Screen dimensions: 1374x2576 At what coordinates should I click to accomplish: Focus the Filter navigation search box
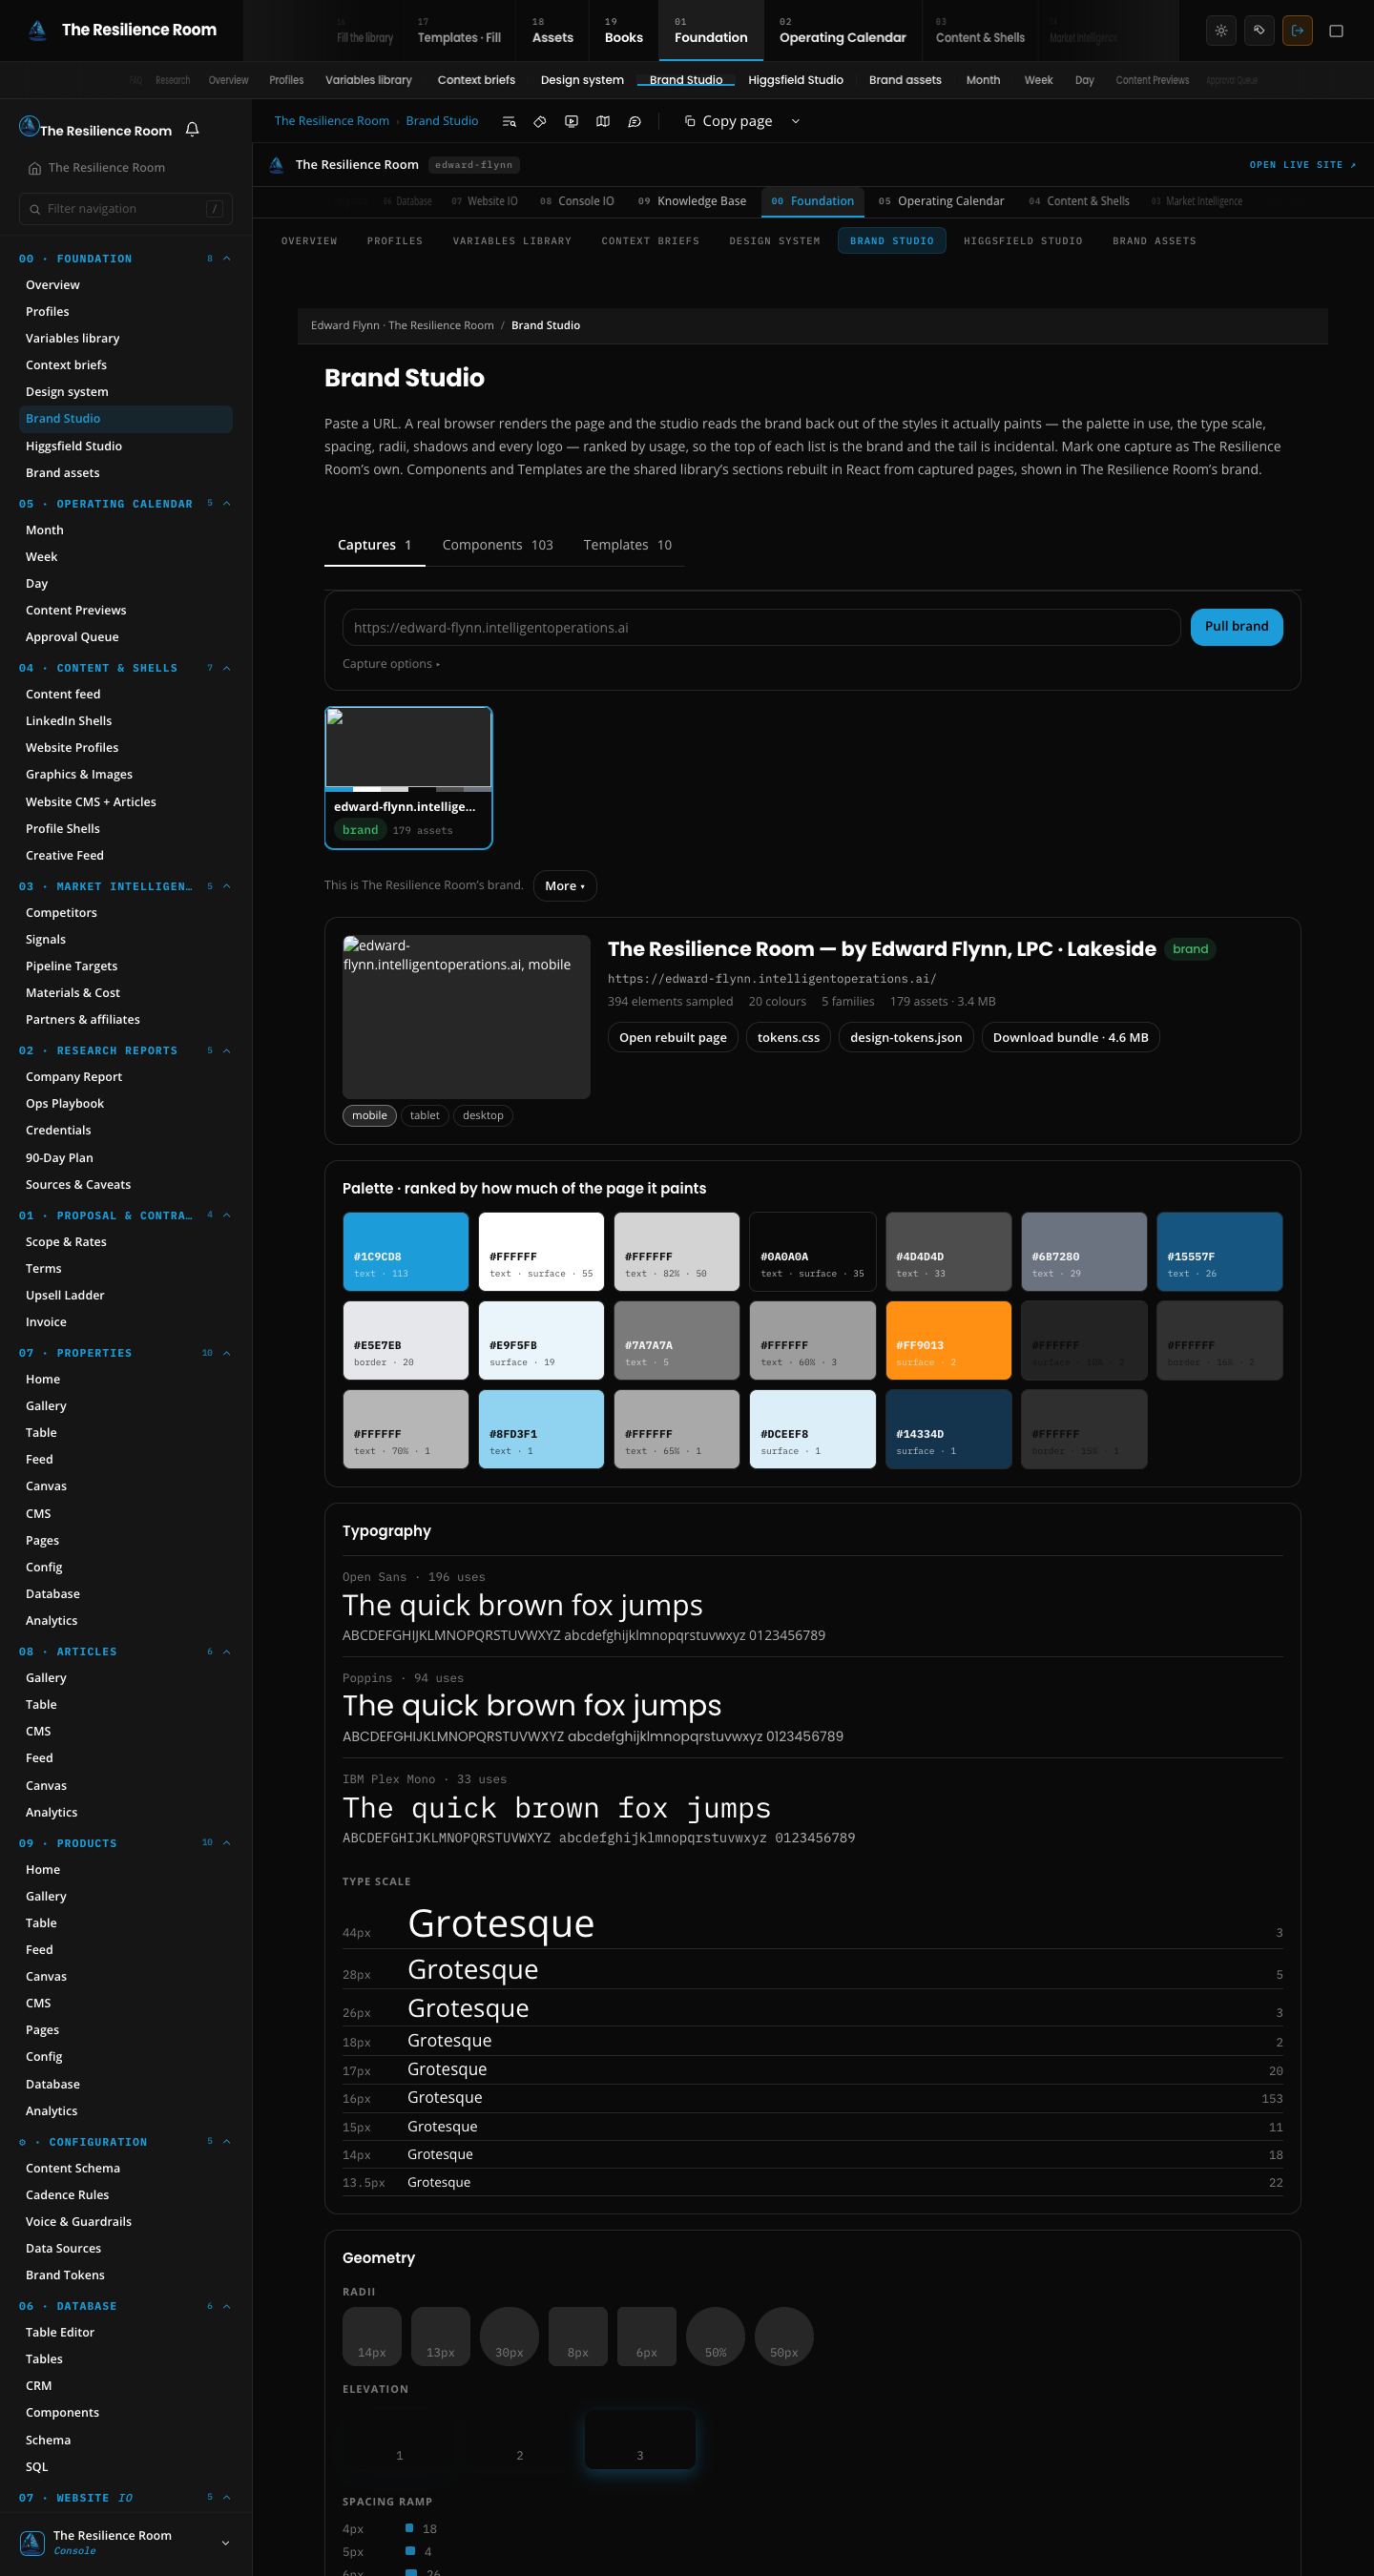126,209
